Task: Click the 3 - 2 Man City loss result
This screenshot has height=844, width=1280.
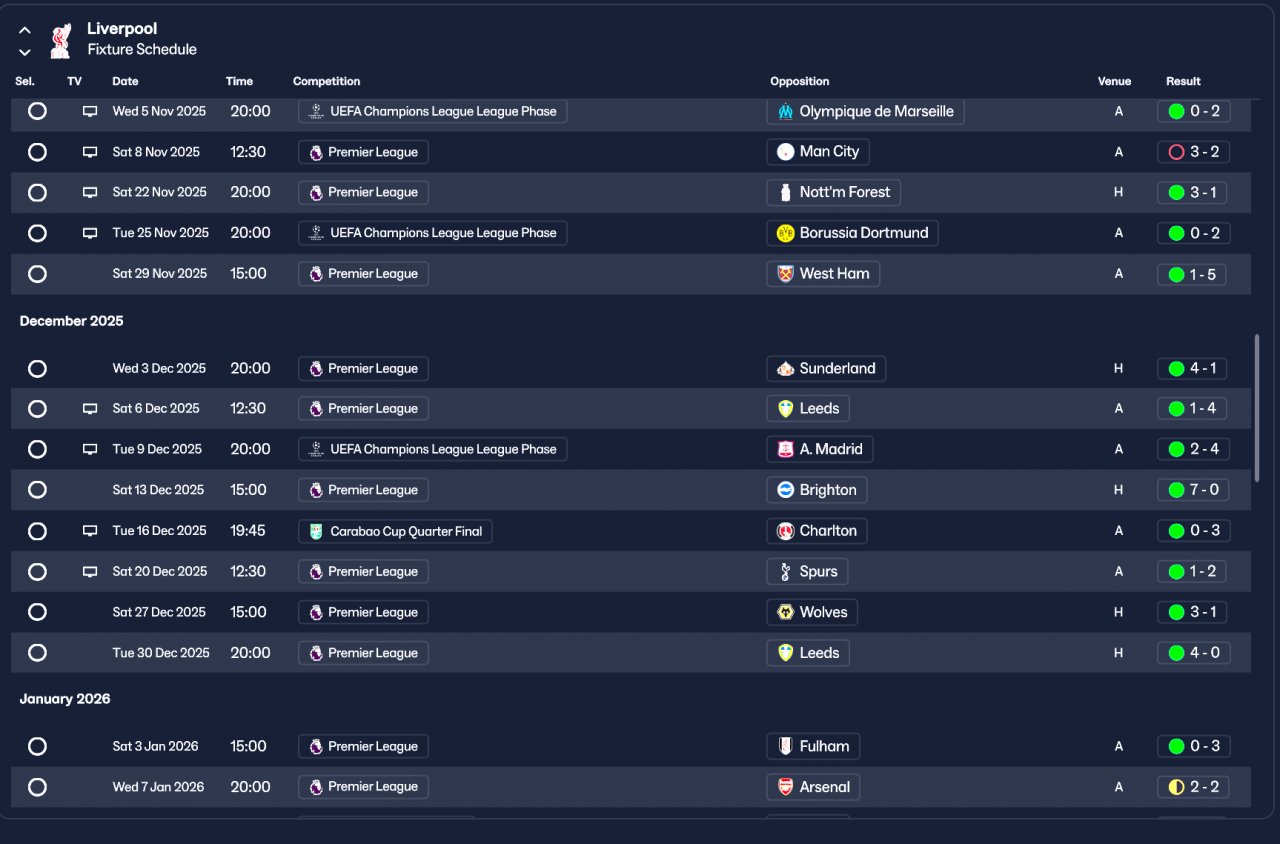Action: [1193, 152]
